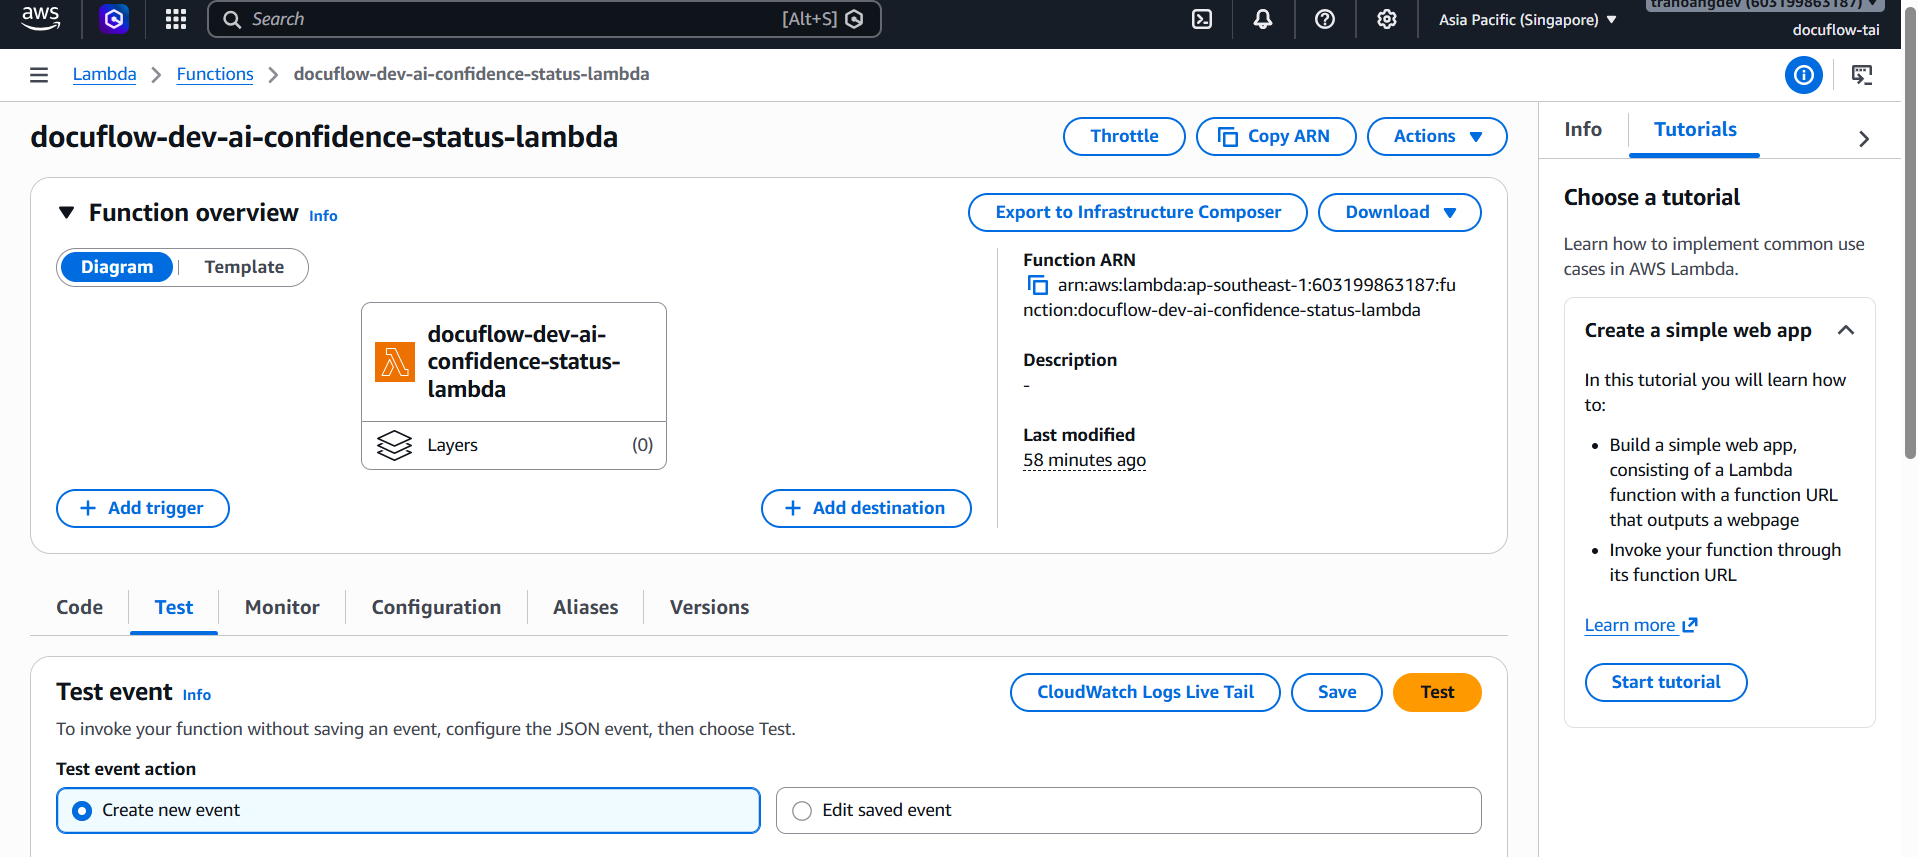The width and height of the screenshot is (1918, 857).
Task: Switch the overview to Diagram view
Action: [117, 267]
